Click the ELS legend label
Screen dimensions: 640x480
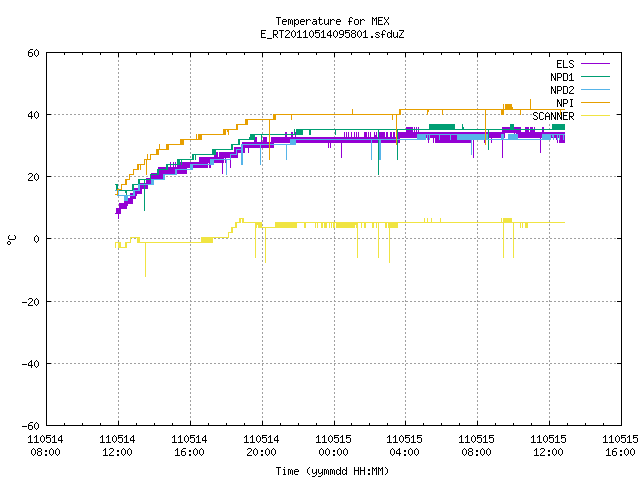(565, 64)
